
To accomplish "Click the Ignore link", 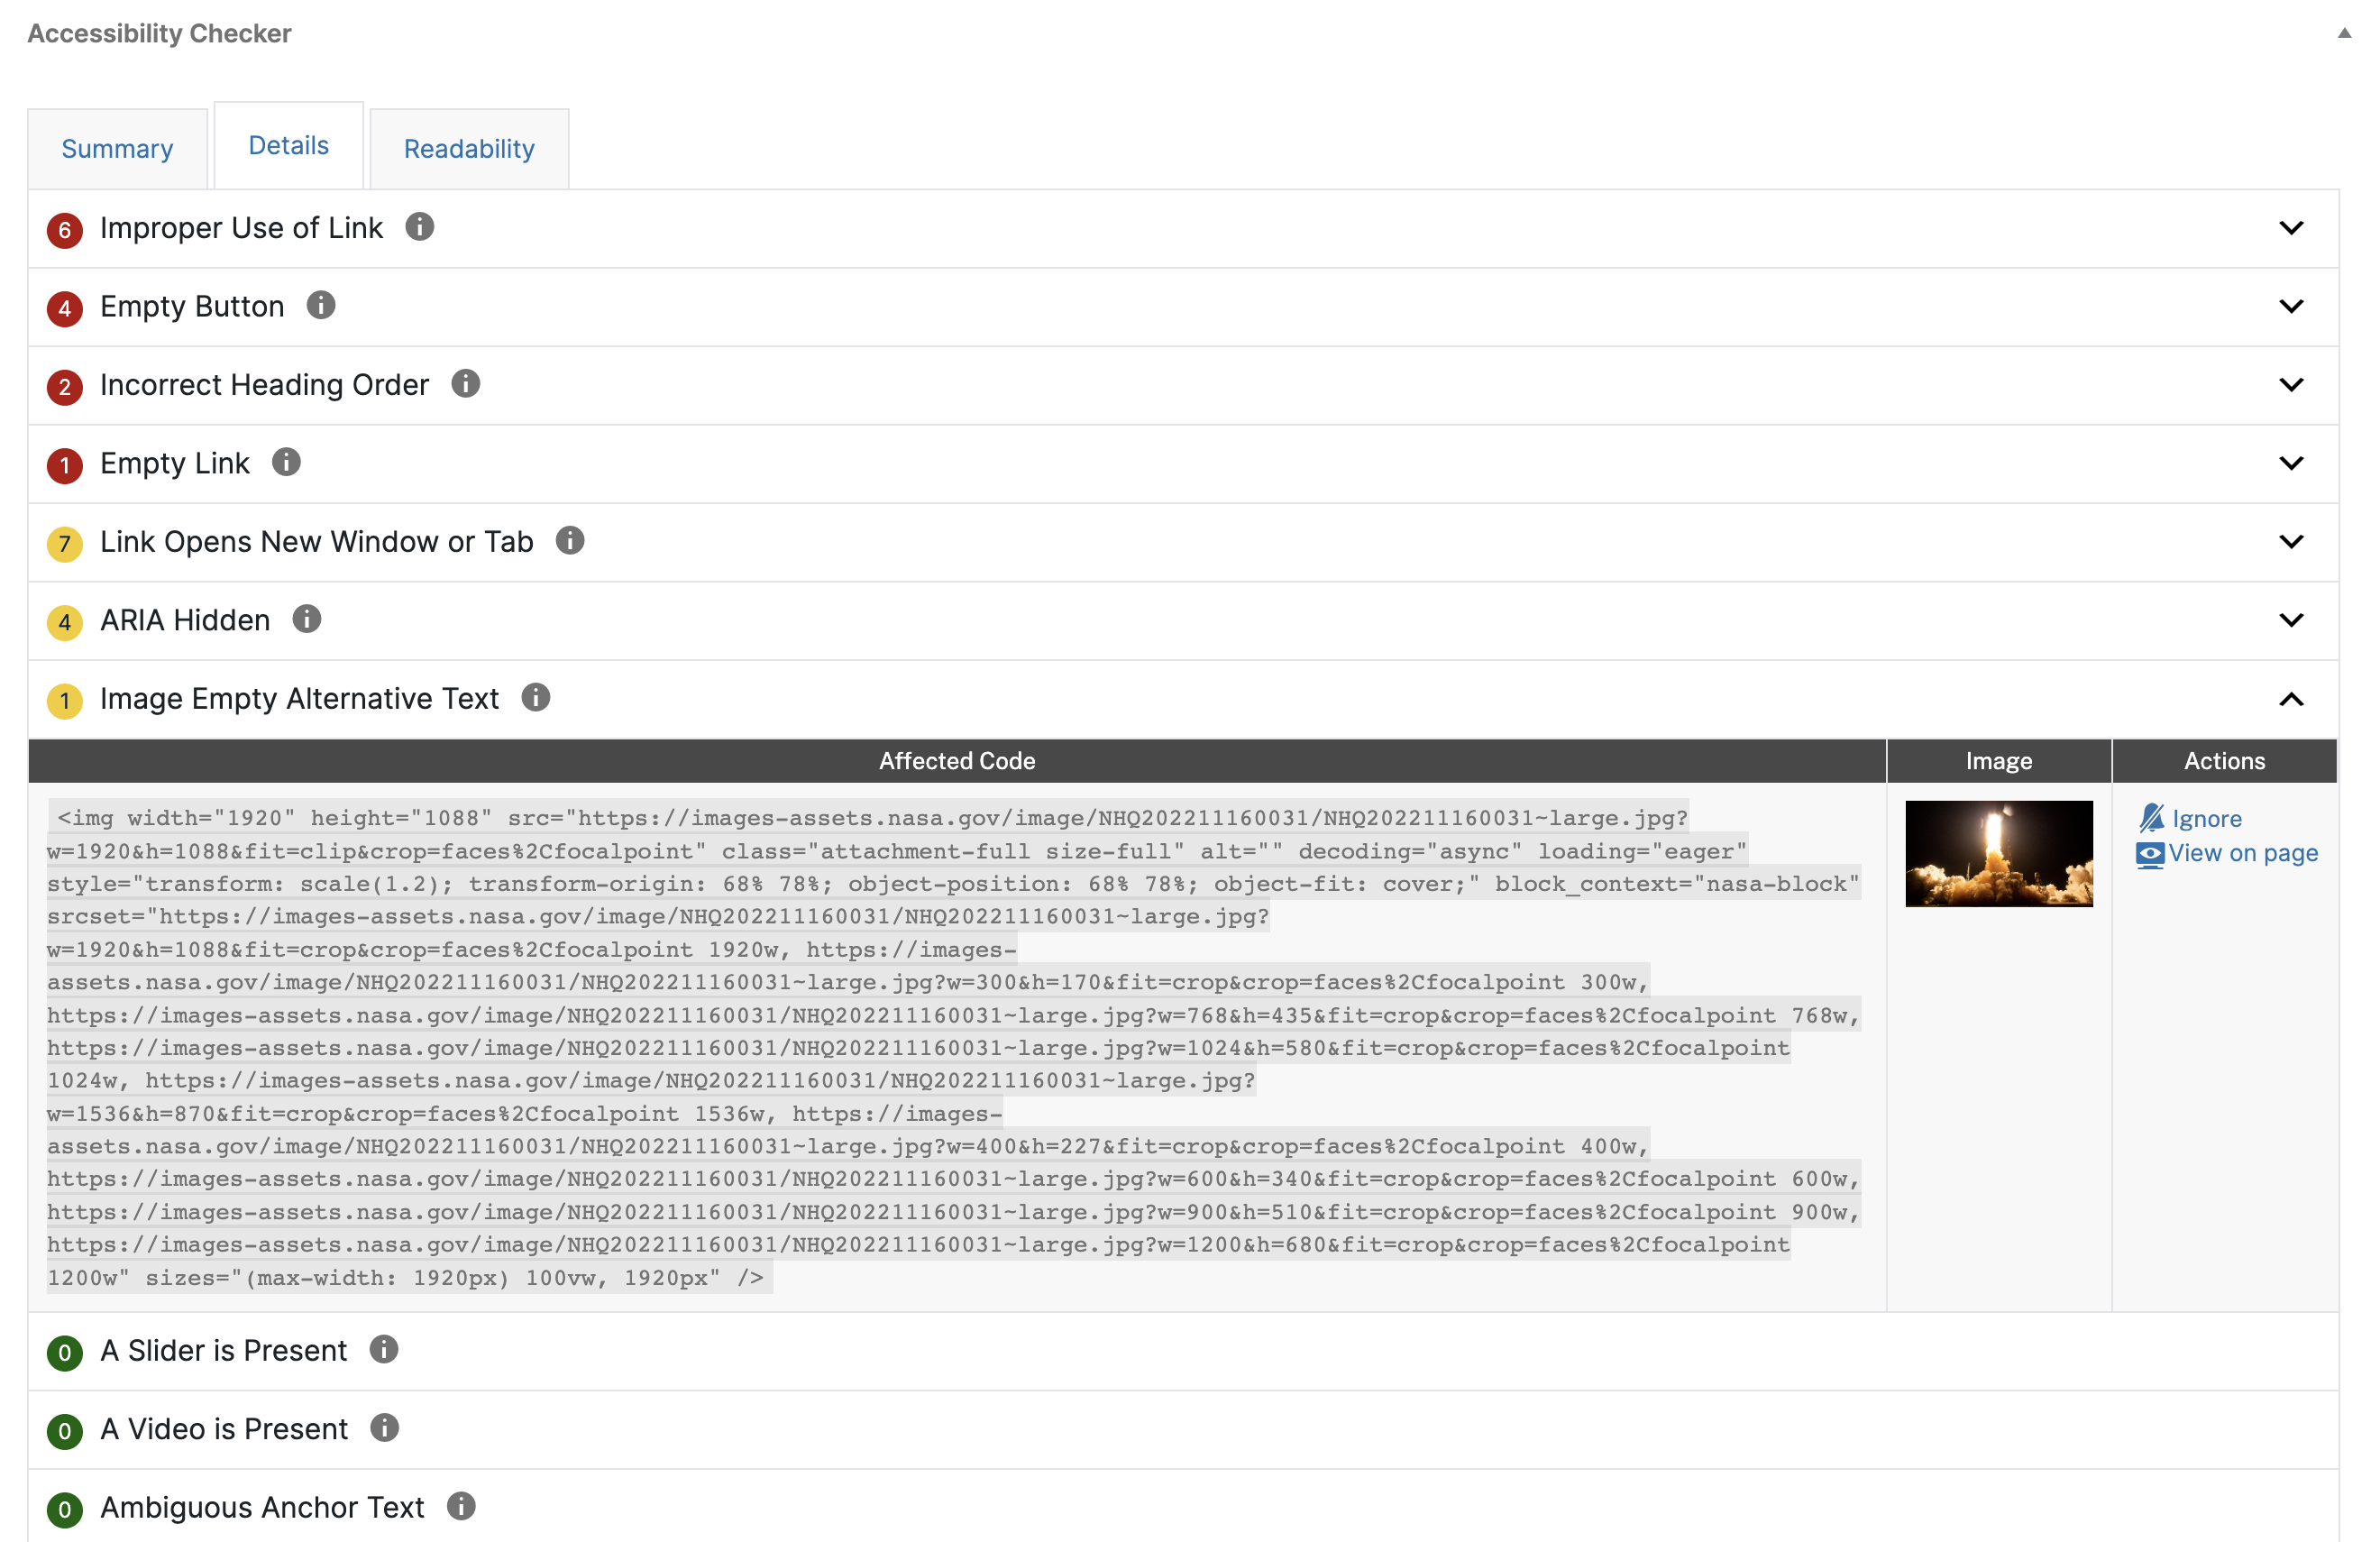I will (2206, 819).
